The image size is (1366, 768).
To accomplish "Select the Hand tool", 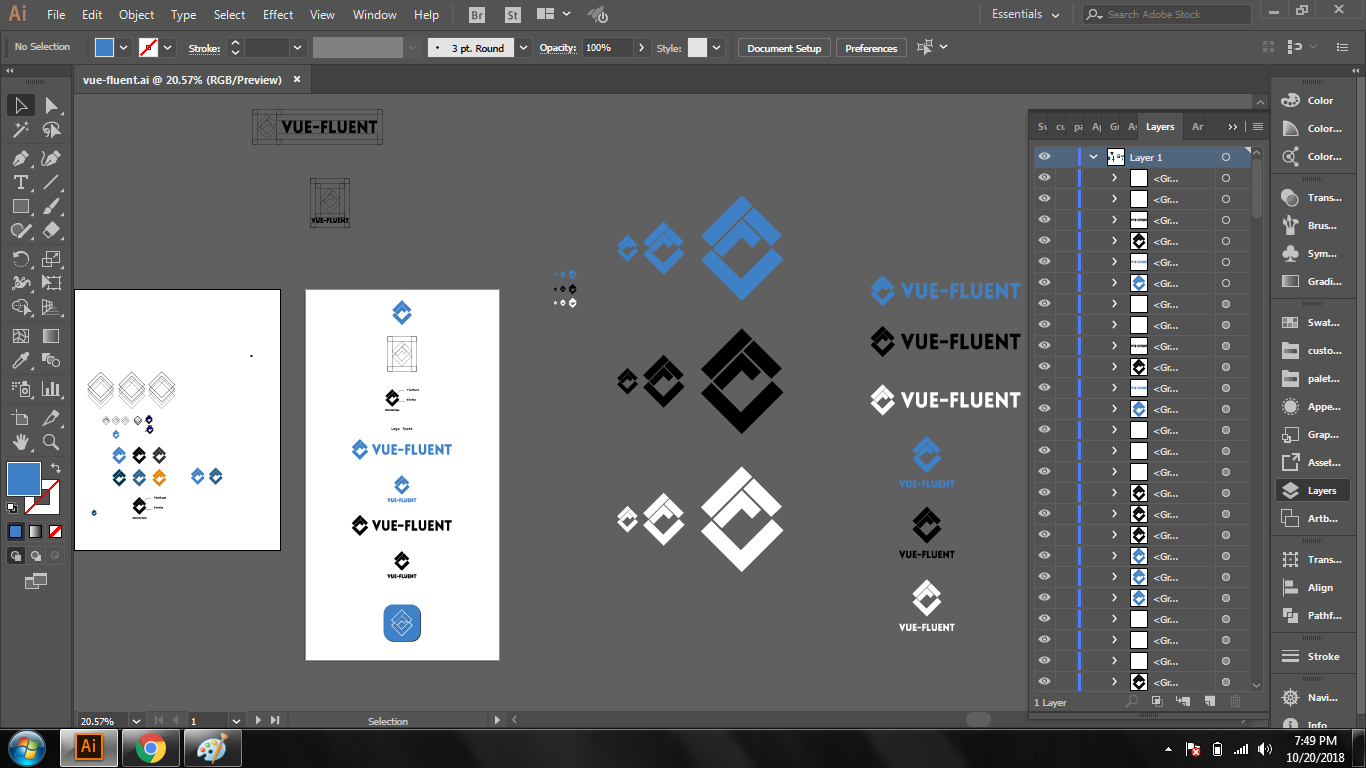I will coord(20,441).
